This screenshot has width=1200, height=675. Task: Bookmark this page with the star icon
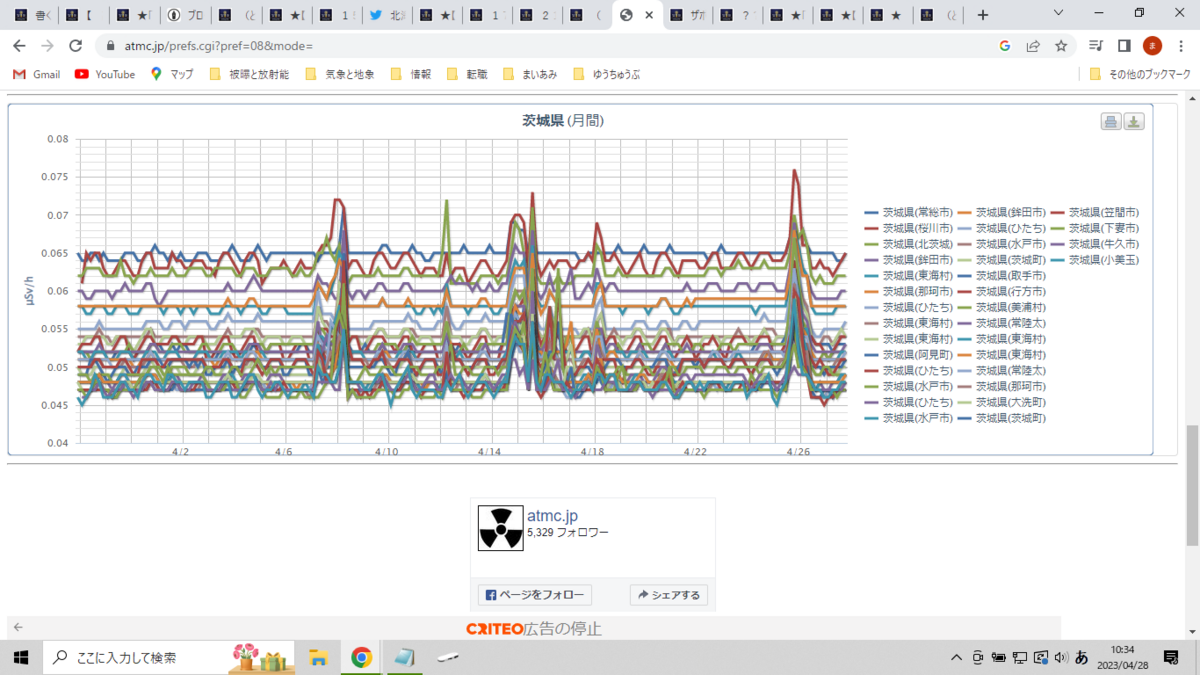pyautogui.click(x=1061, y=46)
